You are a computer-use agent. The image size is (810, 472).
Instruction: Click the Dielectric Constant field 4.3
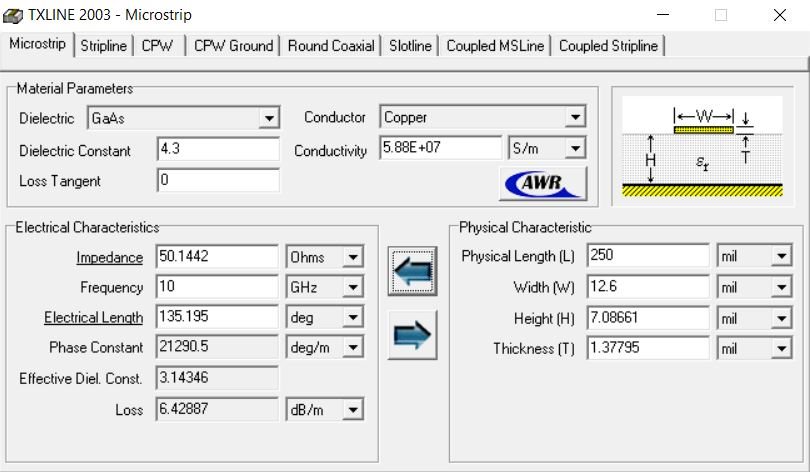pyautogui.click(x=218, y=149)
